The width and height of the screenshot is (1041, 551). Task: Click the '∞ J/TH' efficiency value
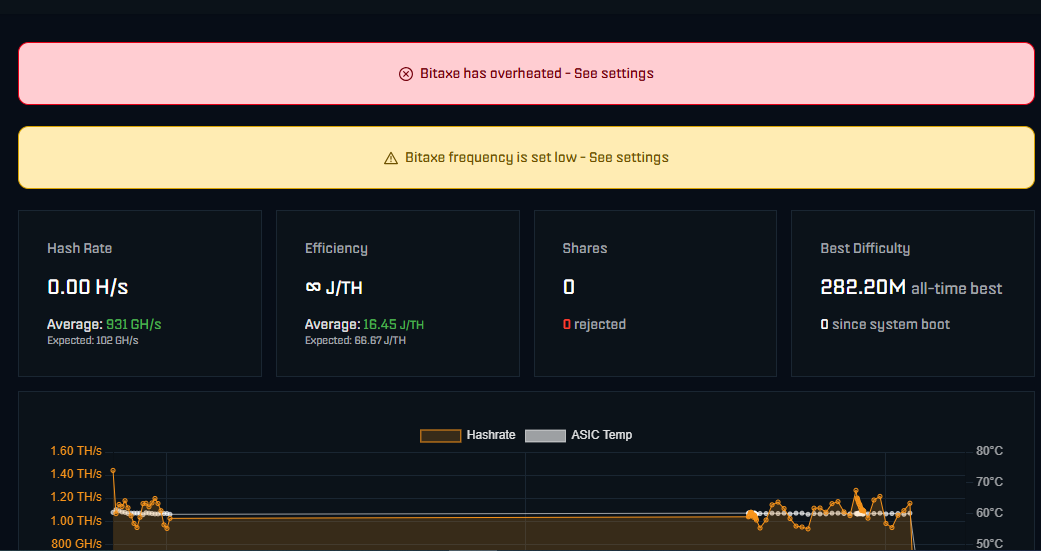pyautogui.click(x=333, y=287)
